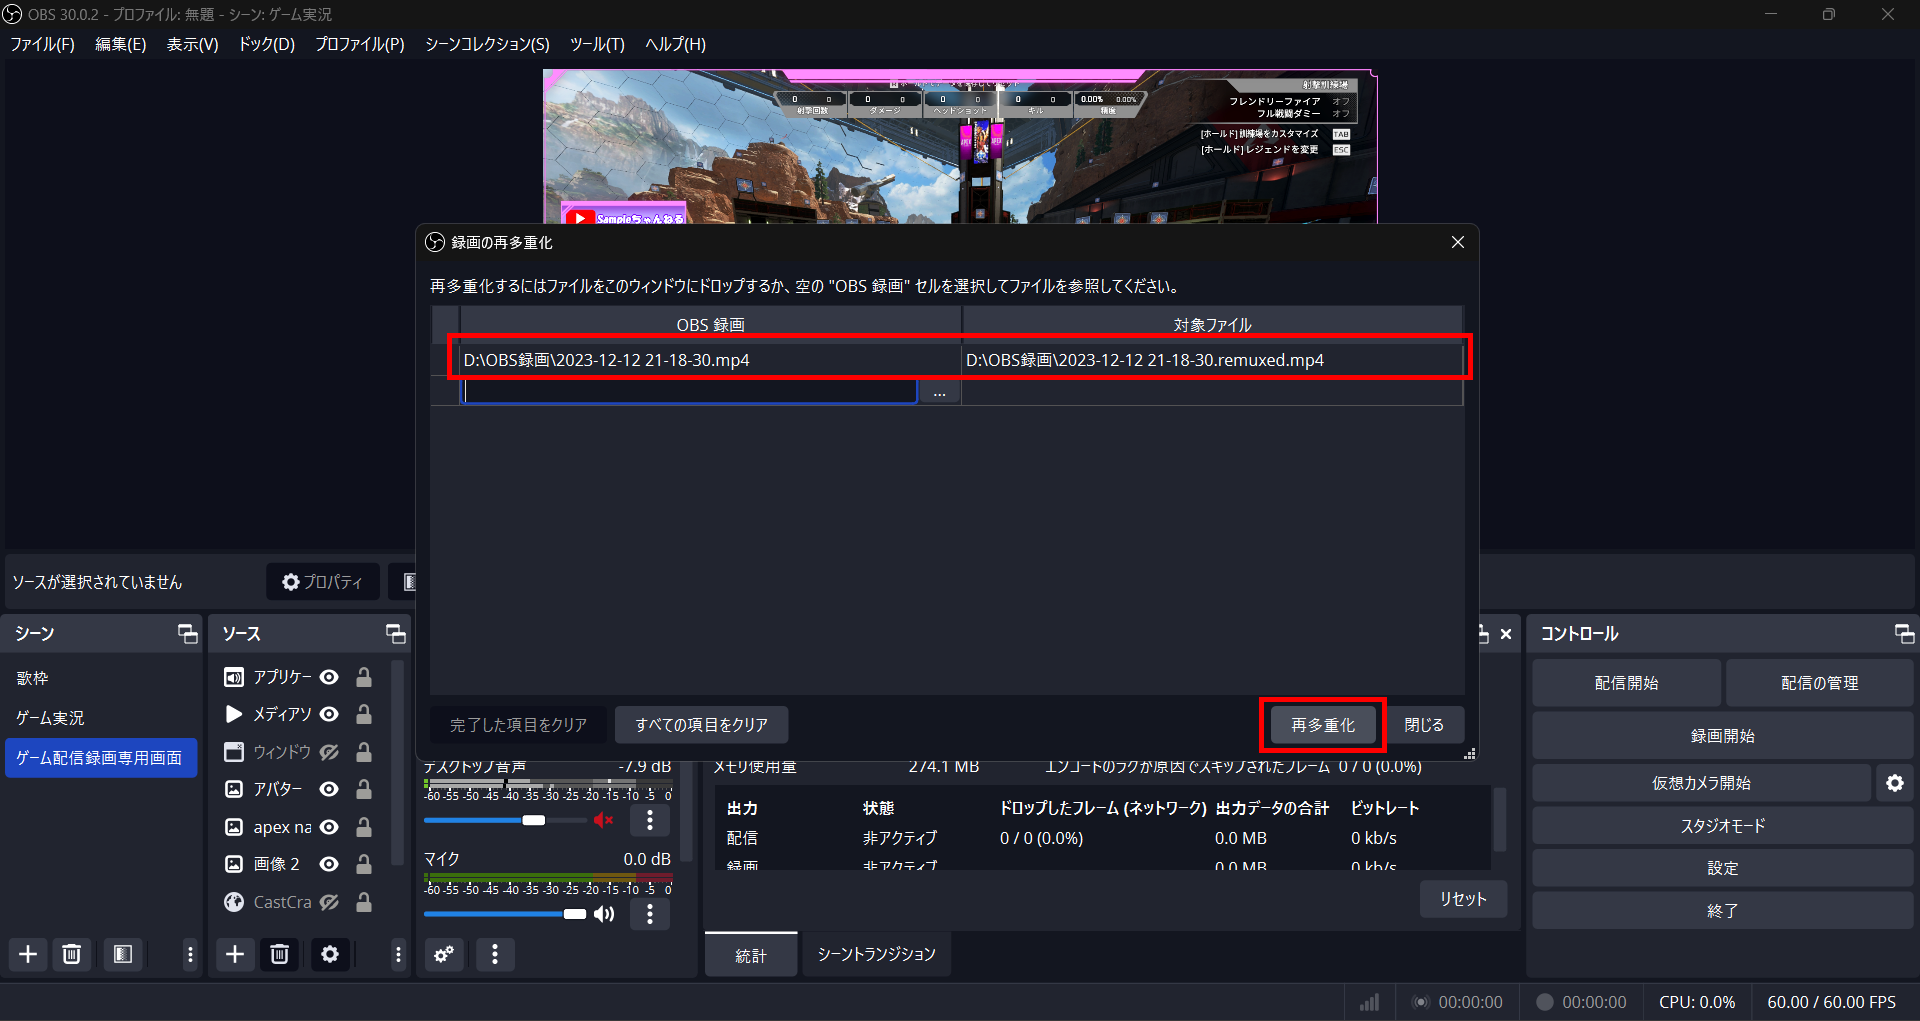Open audio mixer menu dots beside gears
The height and width of the screenshot is (1021, 1920).
pos(495,954)
